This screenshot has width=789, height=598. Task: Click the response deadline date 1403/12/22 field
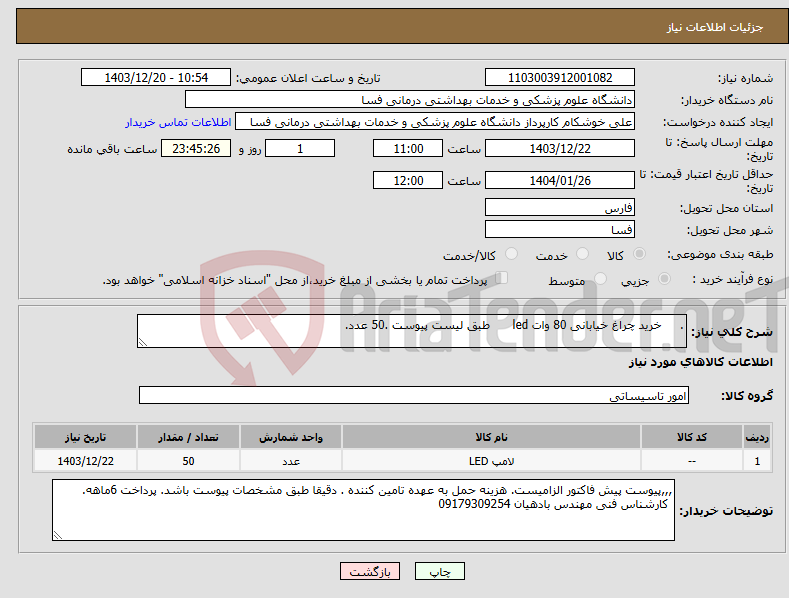(560, 148)
